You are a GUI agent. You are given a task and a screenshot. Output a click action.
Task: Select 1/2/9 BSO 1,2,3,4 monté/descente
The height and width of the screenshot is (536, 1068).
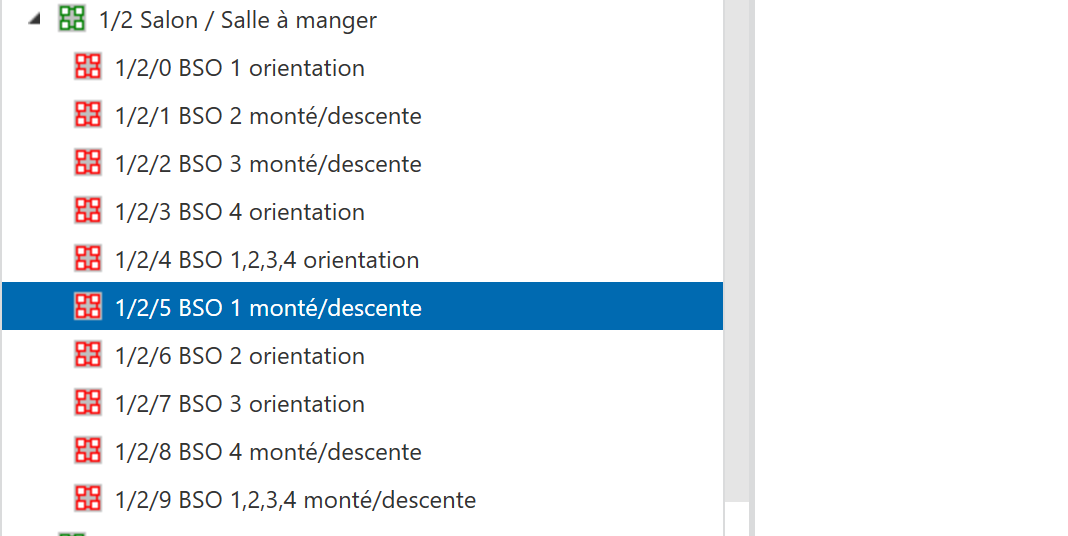point(295,500)
